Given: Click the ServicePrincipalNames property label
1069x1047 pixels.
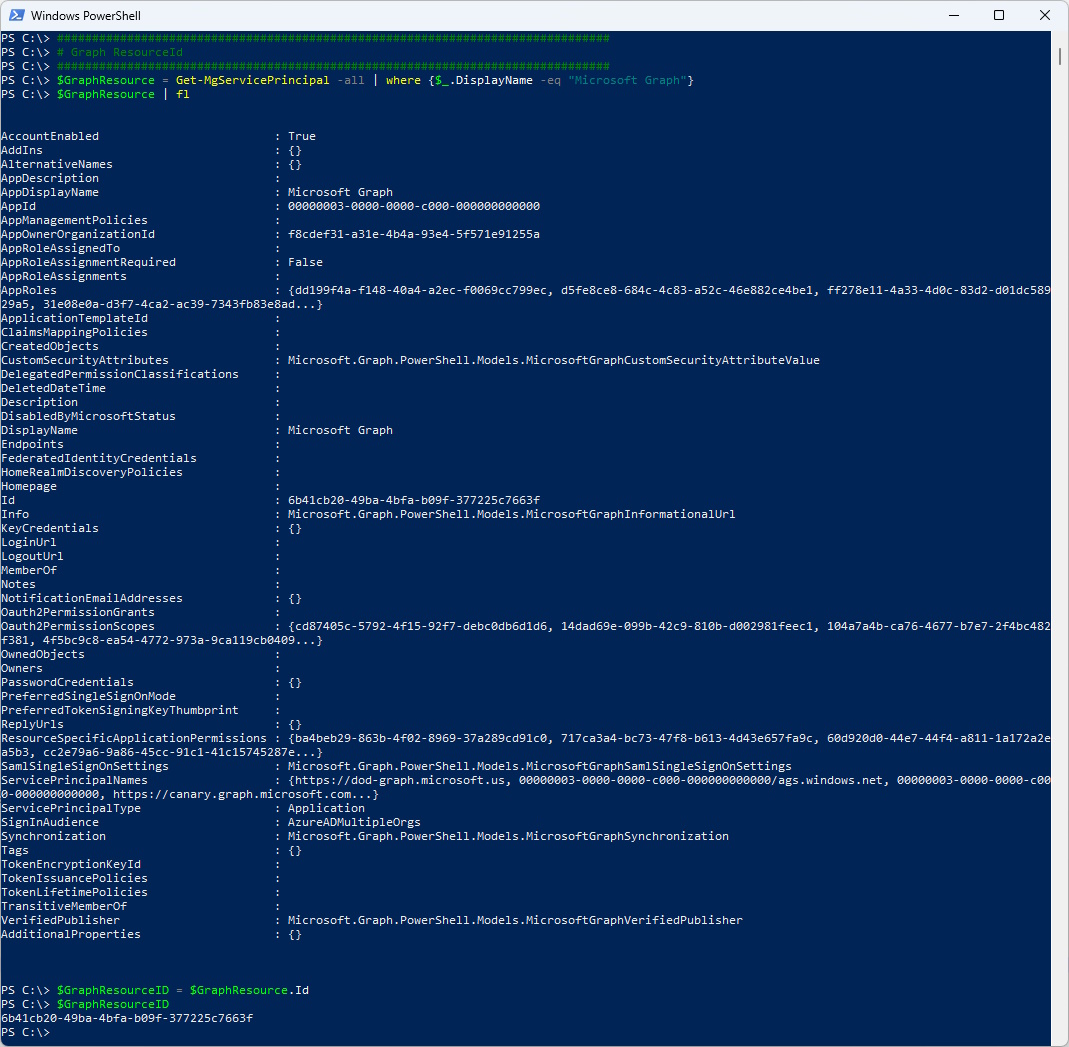Looking at the screenshot, I should (74, 780).
